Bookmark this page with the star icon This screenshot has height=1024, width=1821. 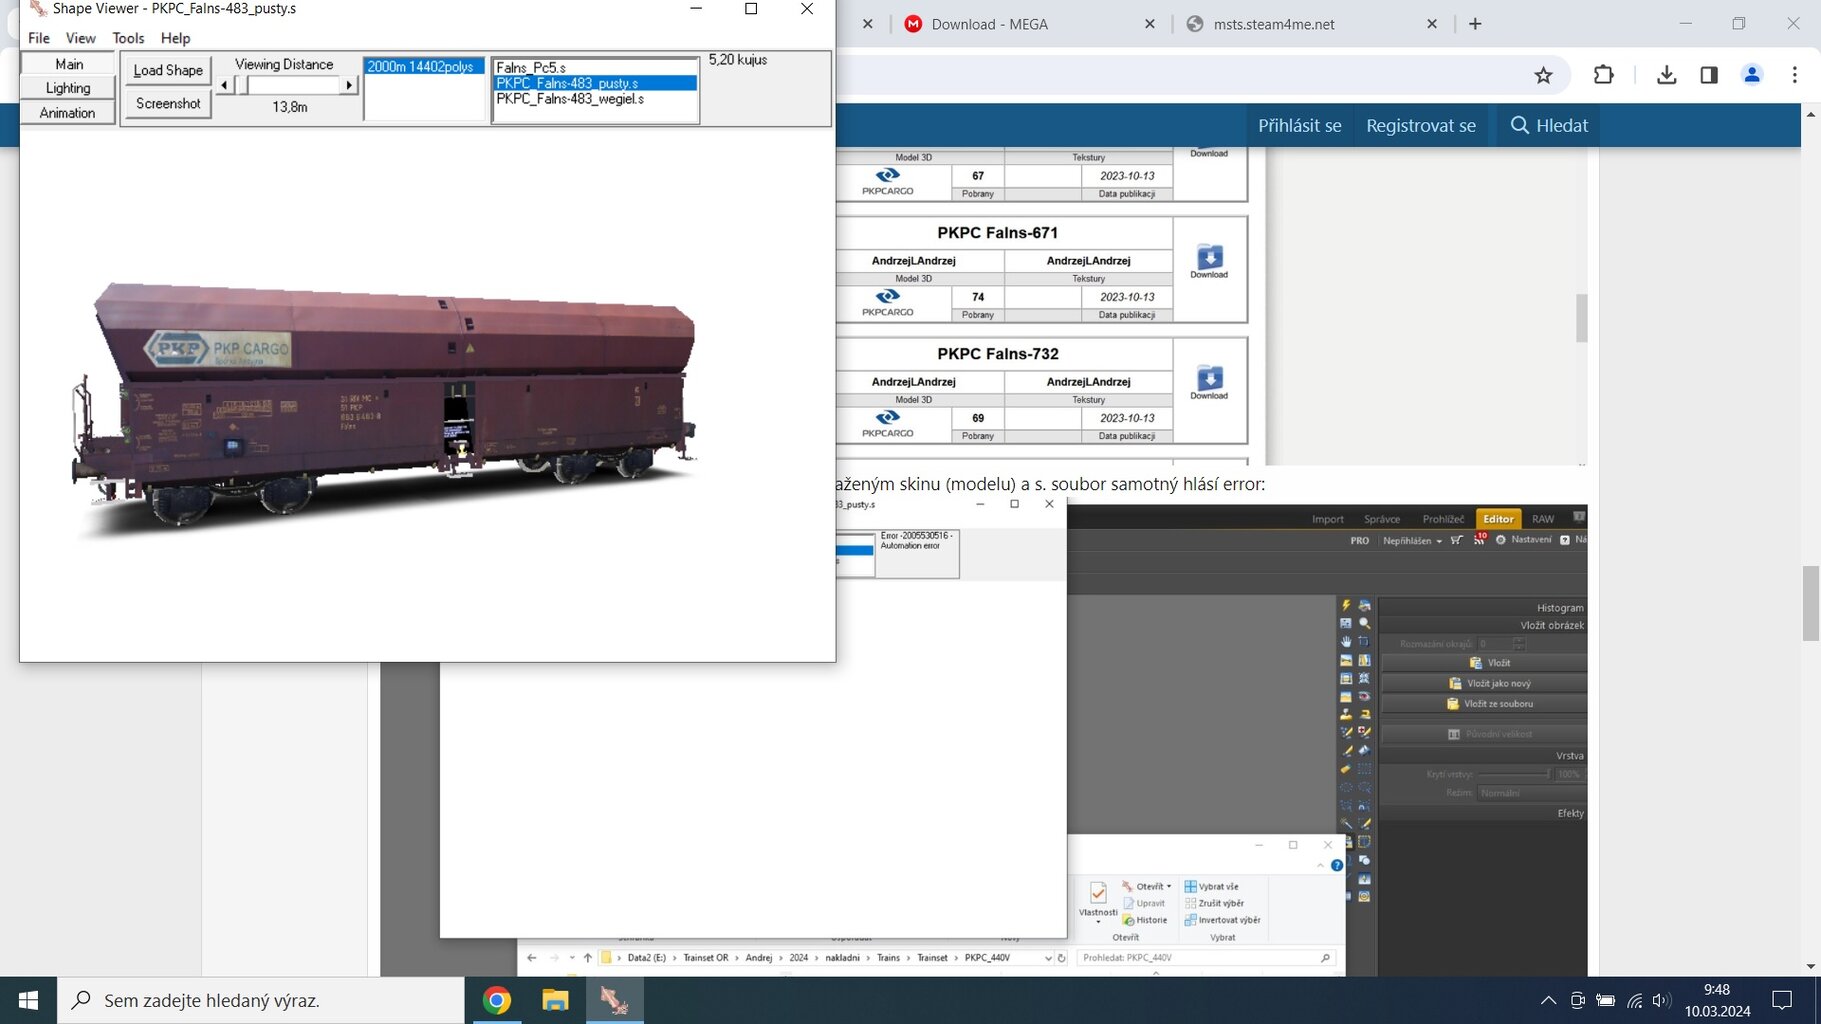(x=1543, y=75)
